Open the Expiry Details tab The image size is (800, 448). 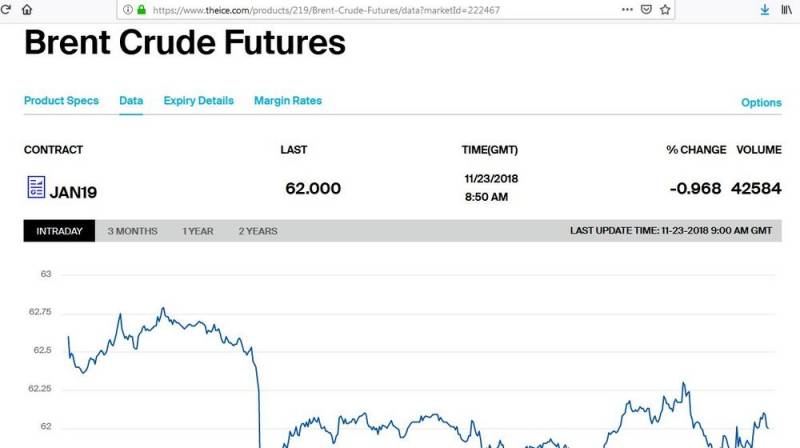point(198,101)
